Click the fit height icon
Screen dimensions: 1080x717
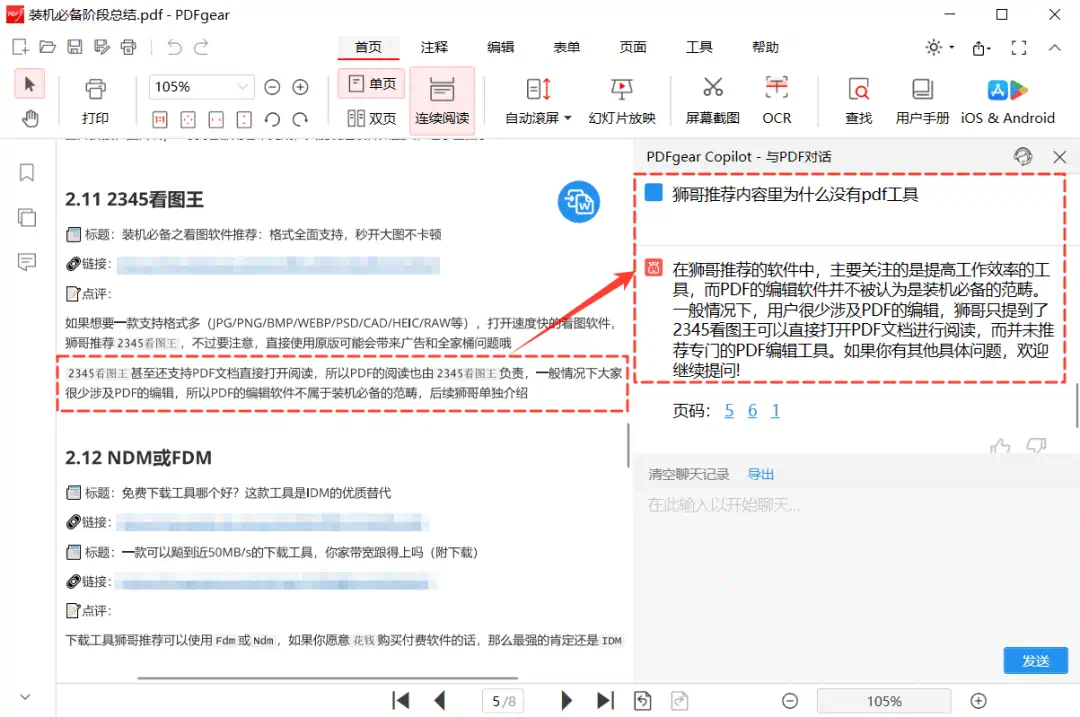(244, 119)
